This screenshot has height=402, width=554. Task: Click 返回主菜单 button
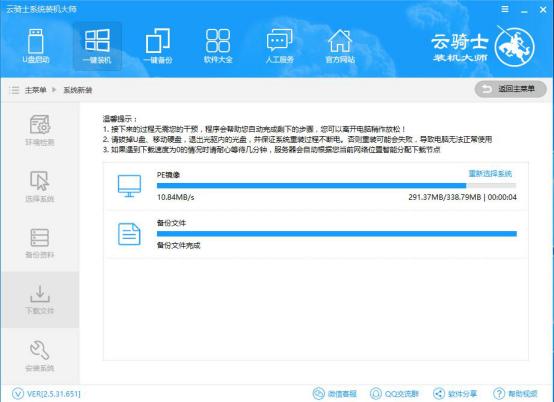click(511, 89)
